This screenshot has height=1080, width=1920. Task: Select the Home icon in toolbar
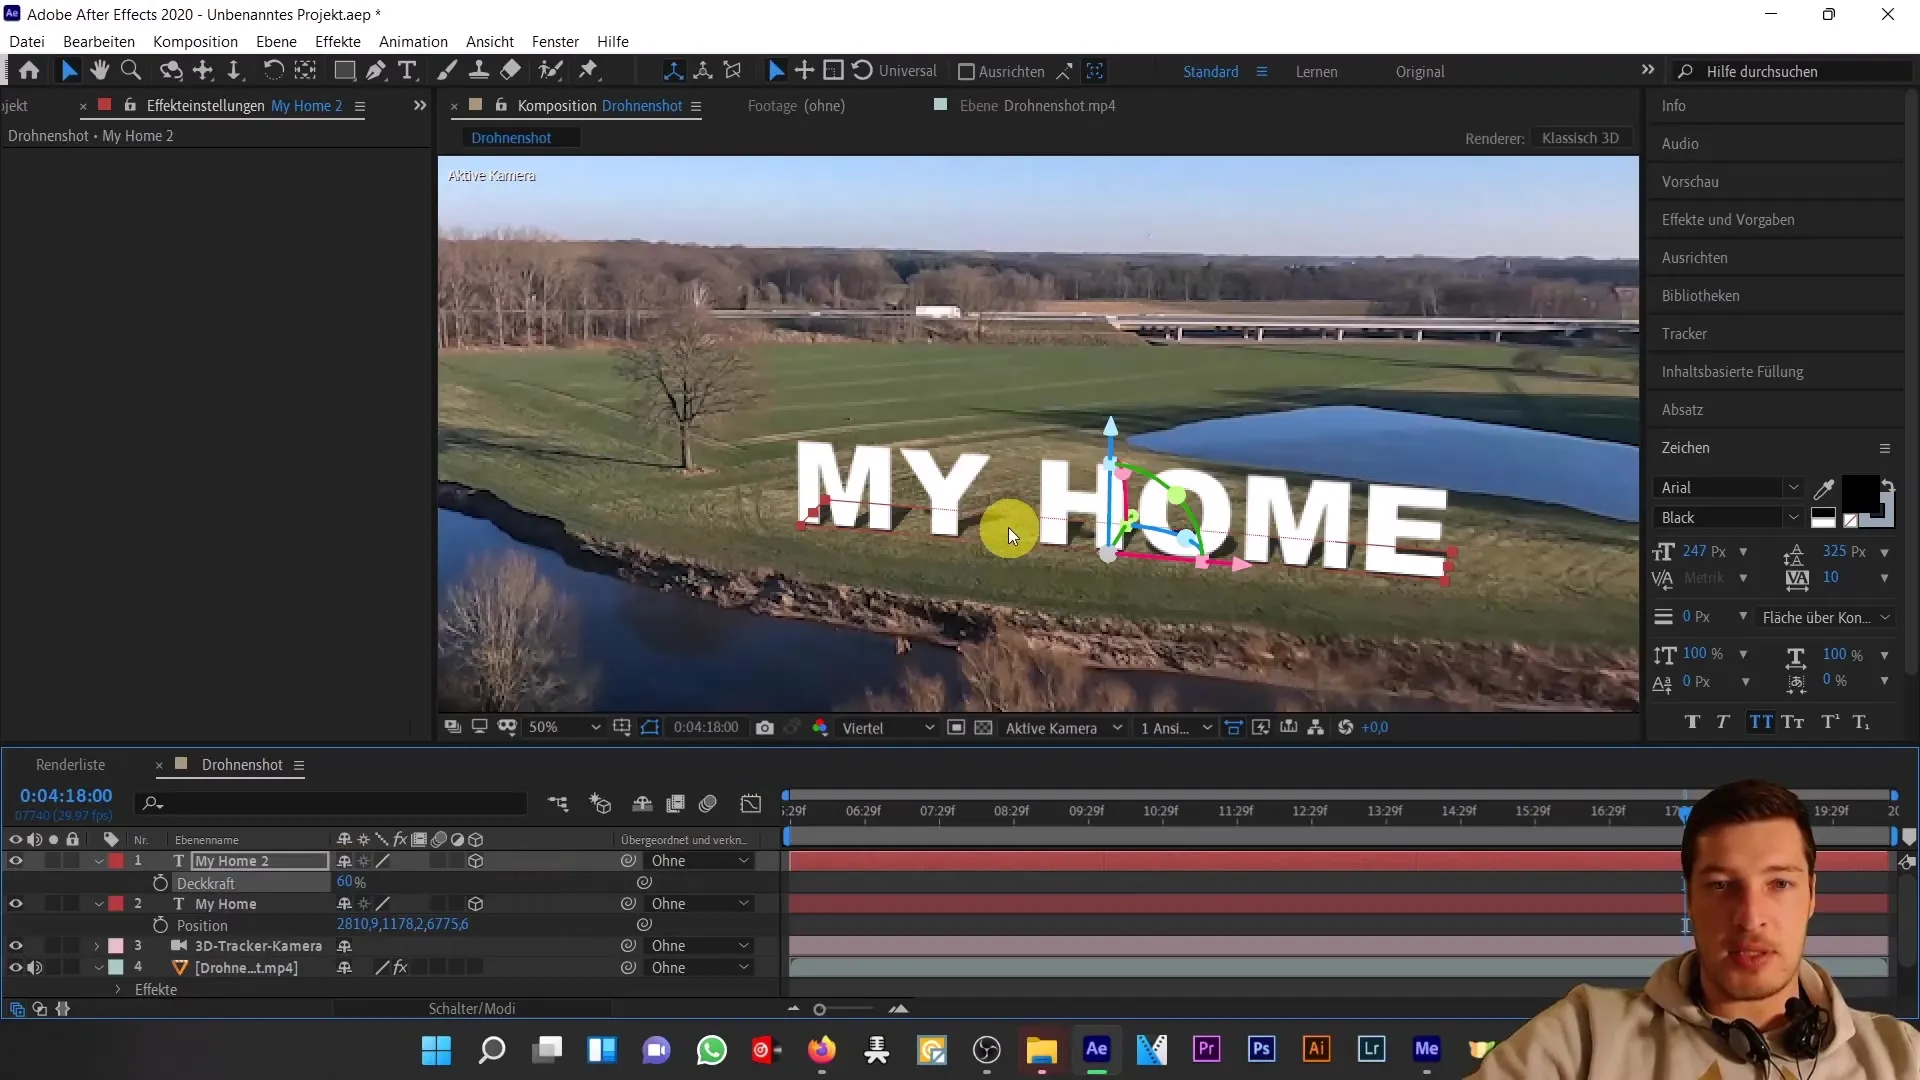29,71
